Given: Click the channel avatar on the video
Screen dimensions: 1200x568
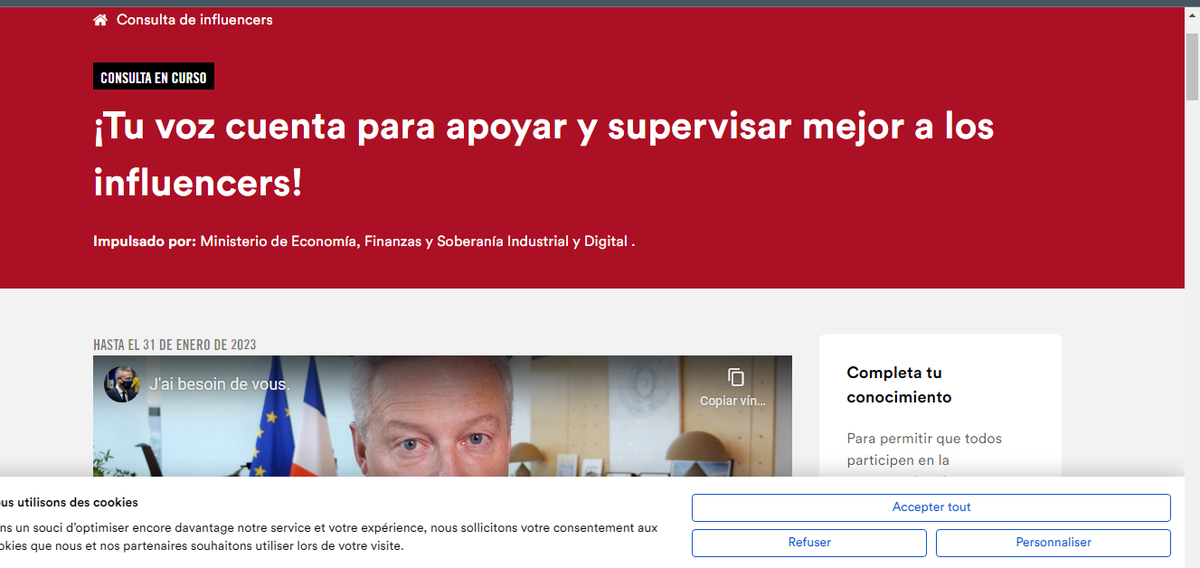Looking at the screenshot, I should coord(122,384).
